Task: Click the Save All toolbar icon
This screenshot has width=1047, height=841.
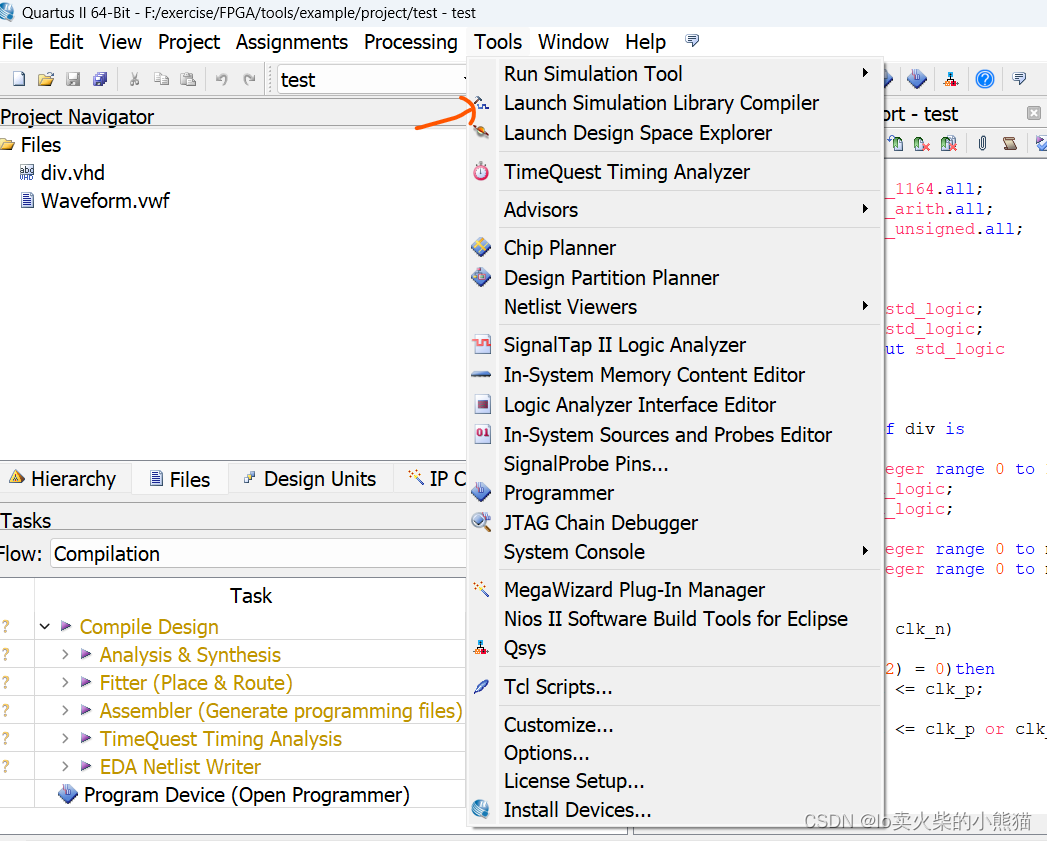Action: tap(100, 80)
